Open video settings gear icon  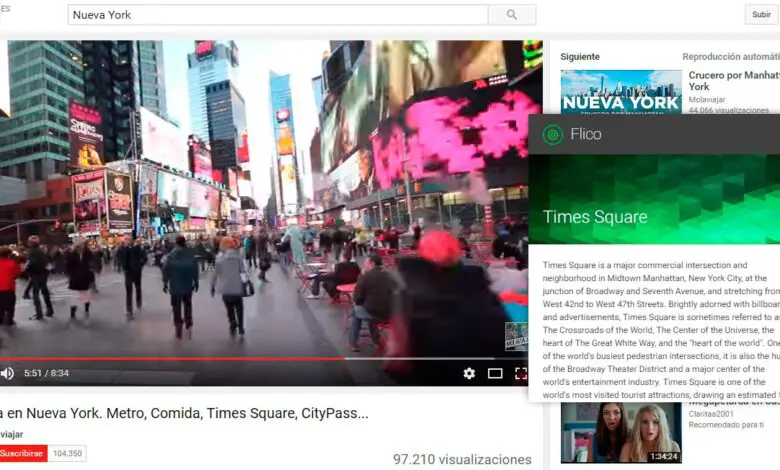pyautogui.click(x=469, y=373)
